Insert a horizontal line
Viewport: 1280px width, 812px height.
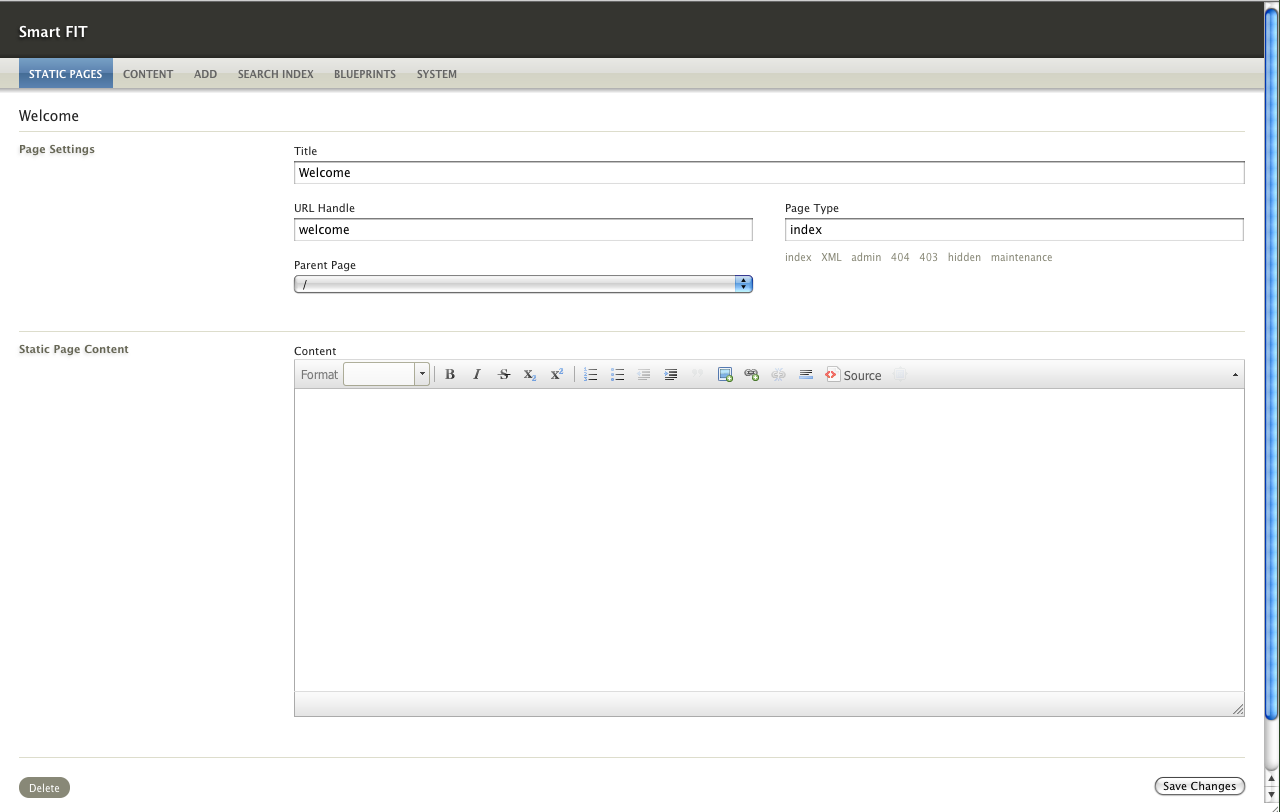[x=806, y=375]
